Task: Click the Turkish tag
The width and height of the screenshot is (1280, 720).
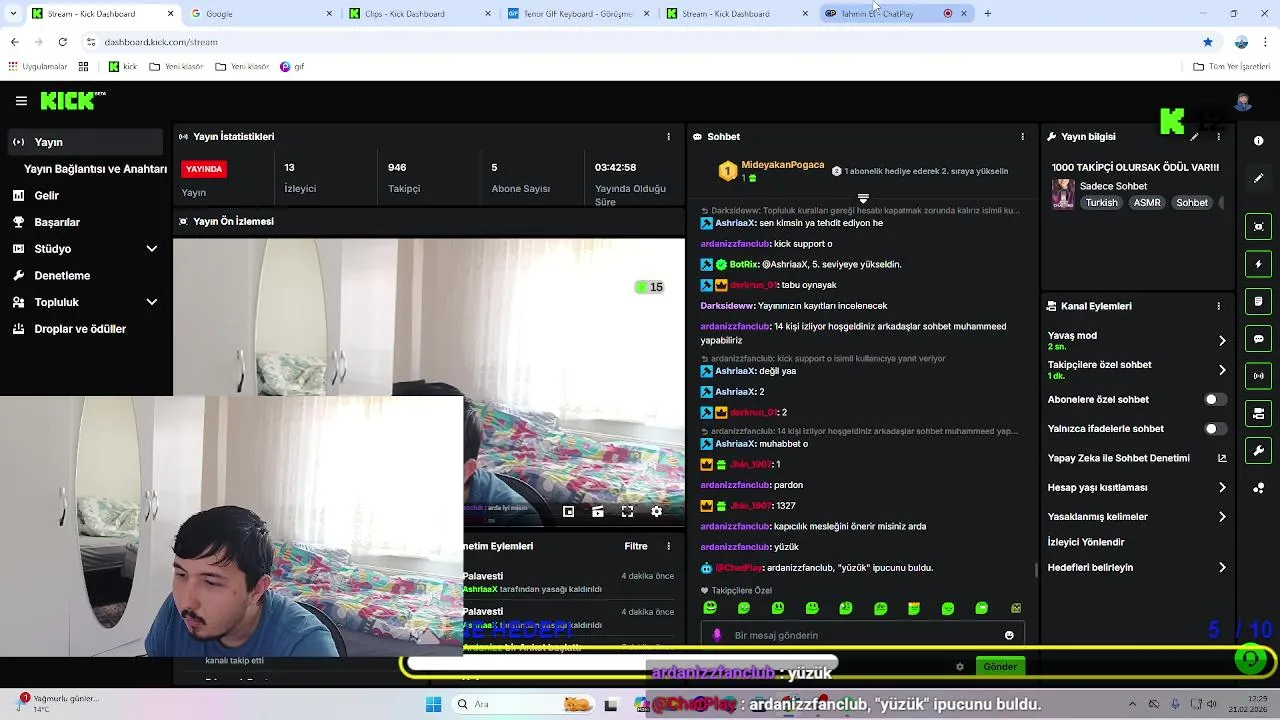Action: pos(1101,202)
